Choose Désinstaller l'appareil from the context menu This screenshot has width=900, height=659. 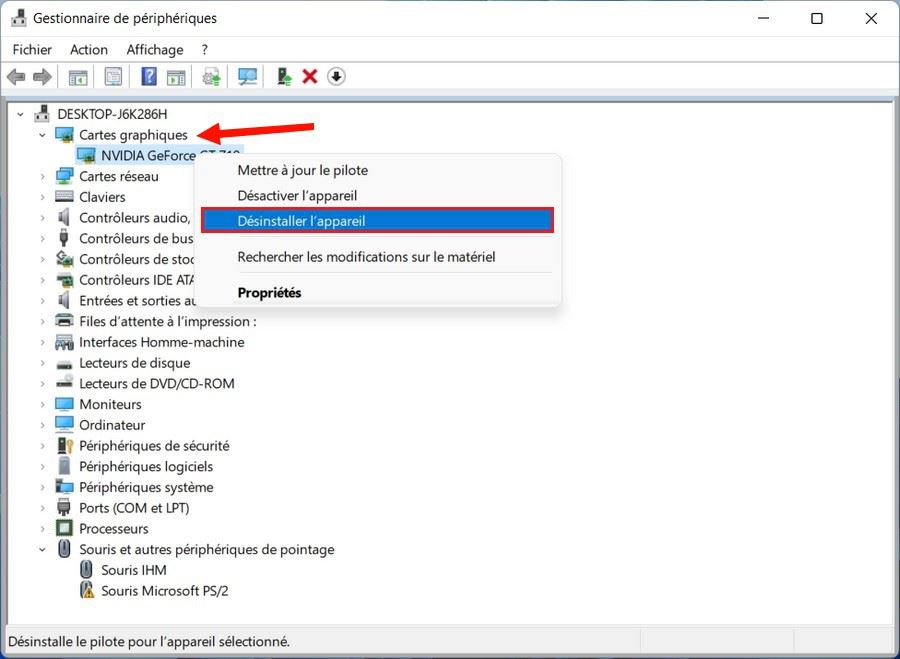click(376, 221)
